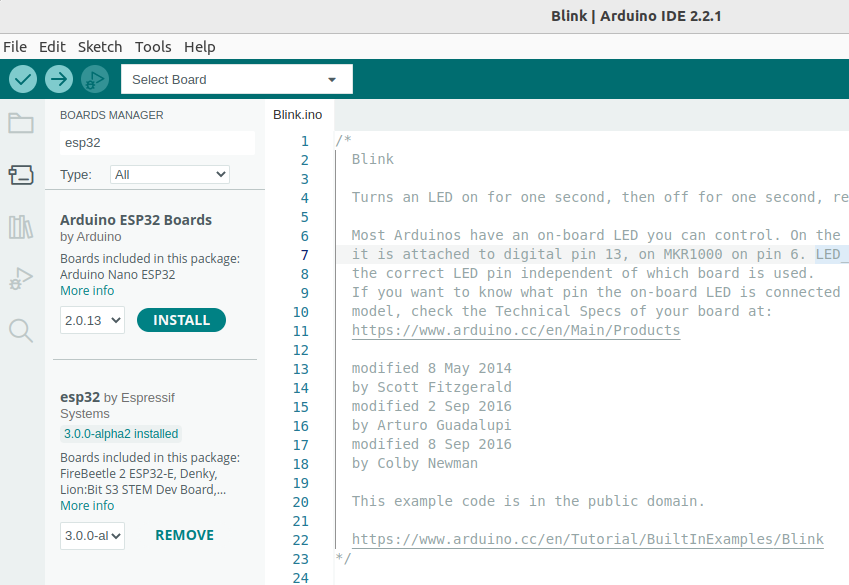
Task: Click the word 'Blink' on editor line 2
Action: pos(373,159)
